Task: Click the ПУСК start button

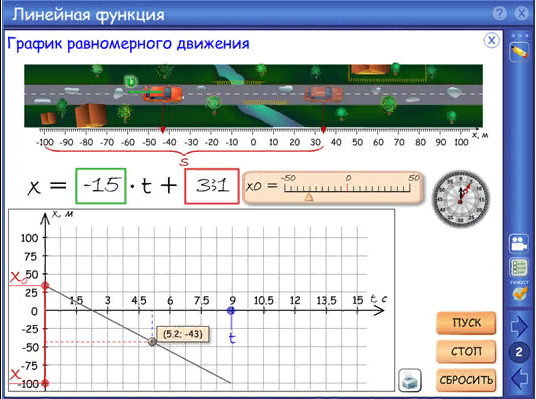Action: tap(466, 323)
